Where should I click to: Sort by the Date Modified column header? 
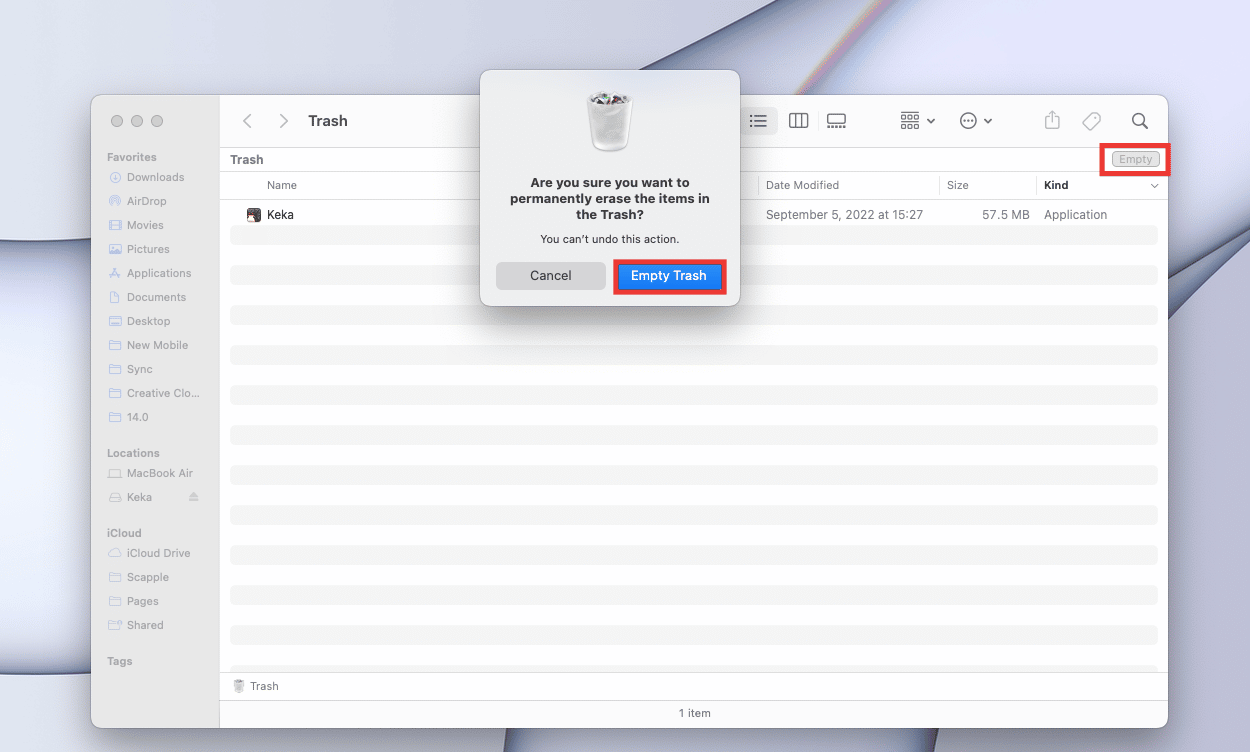tap(802, 185)
